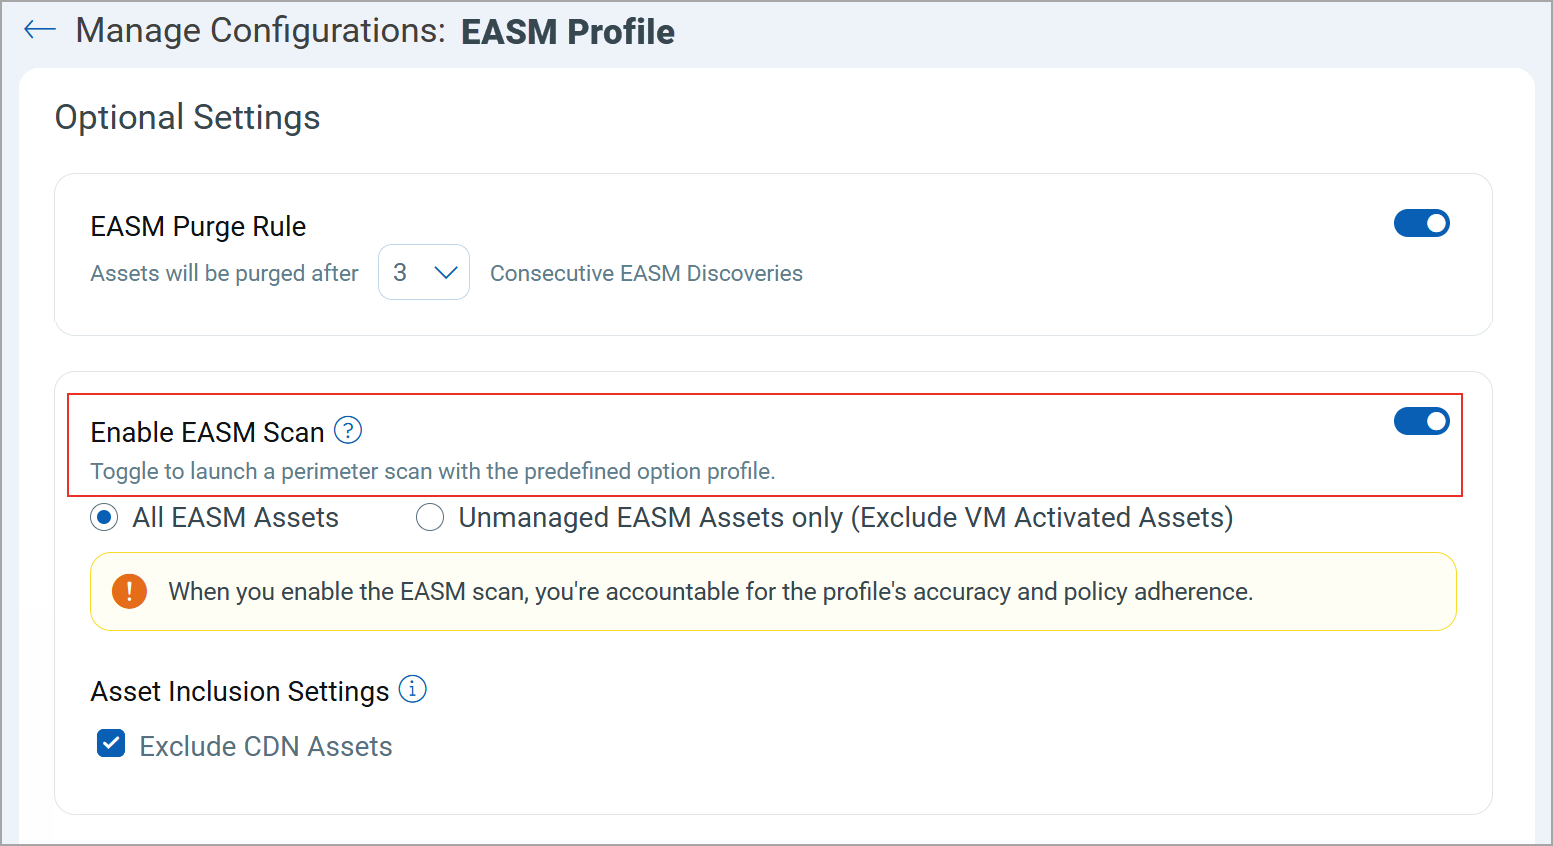Click the Asset Inclusion Settings heading
The height and width of the screenshot is (846, 1553).
pyautogui.click(x=240, y=691)
